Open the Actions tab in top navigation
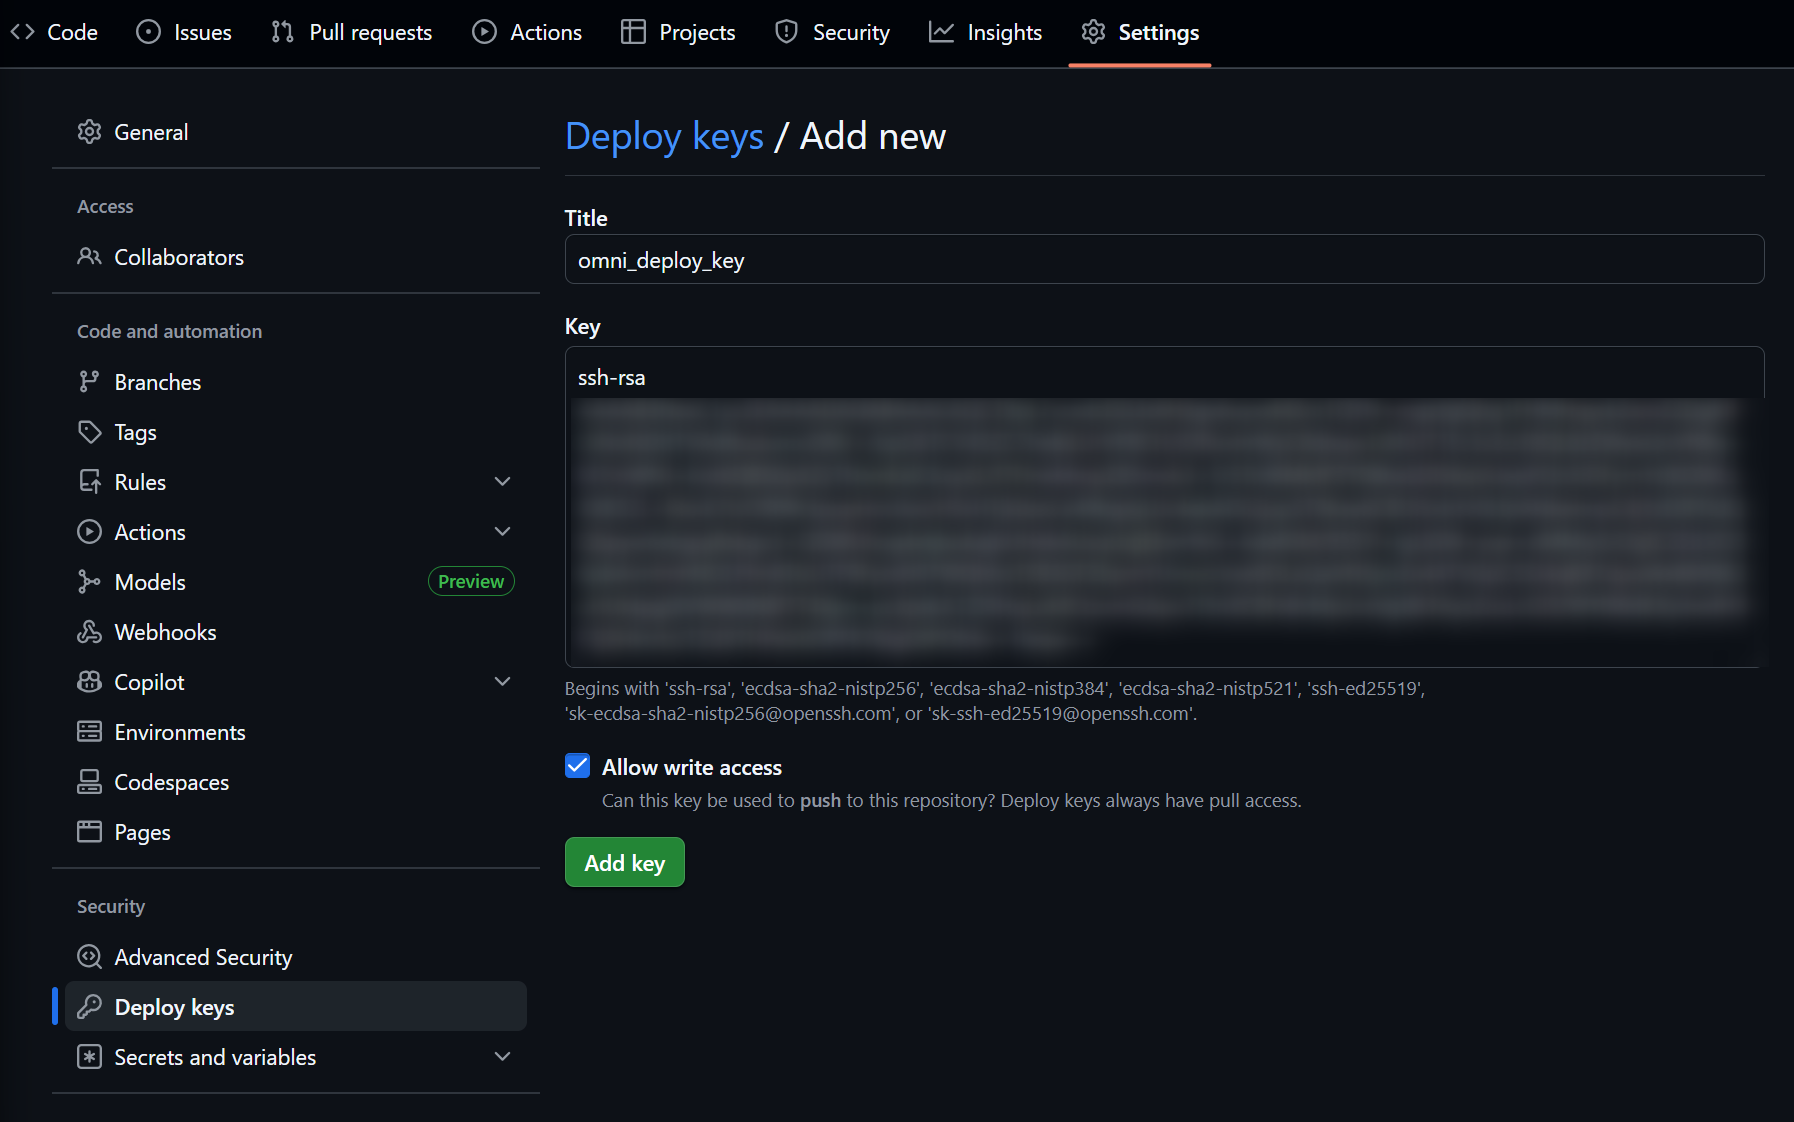This screenshot has width=1794, height=1122. 527,32
